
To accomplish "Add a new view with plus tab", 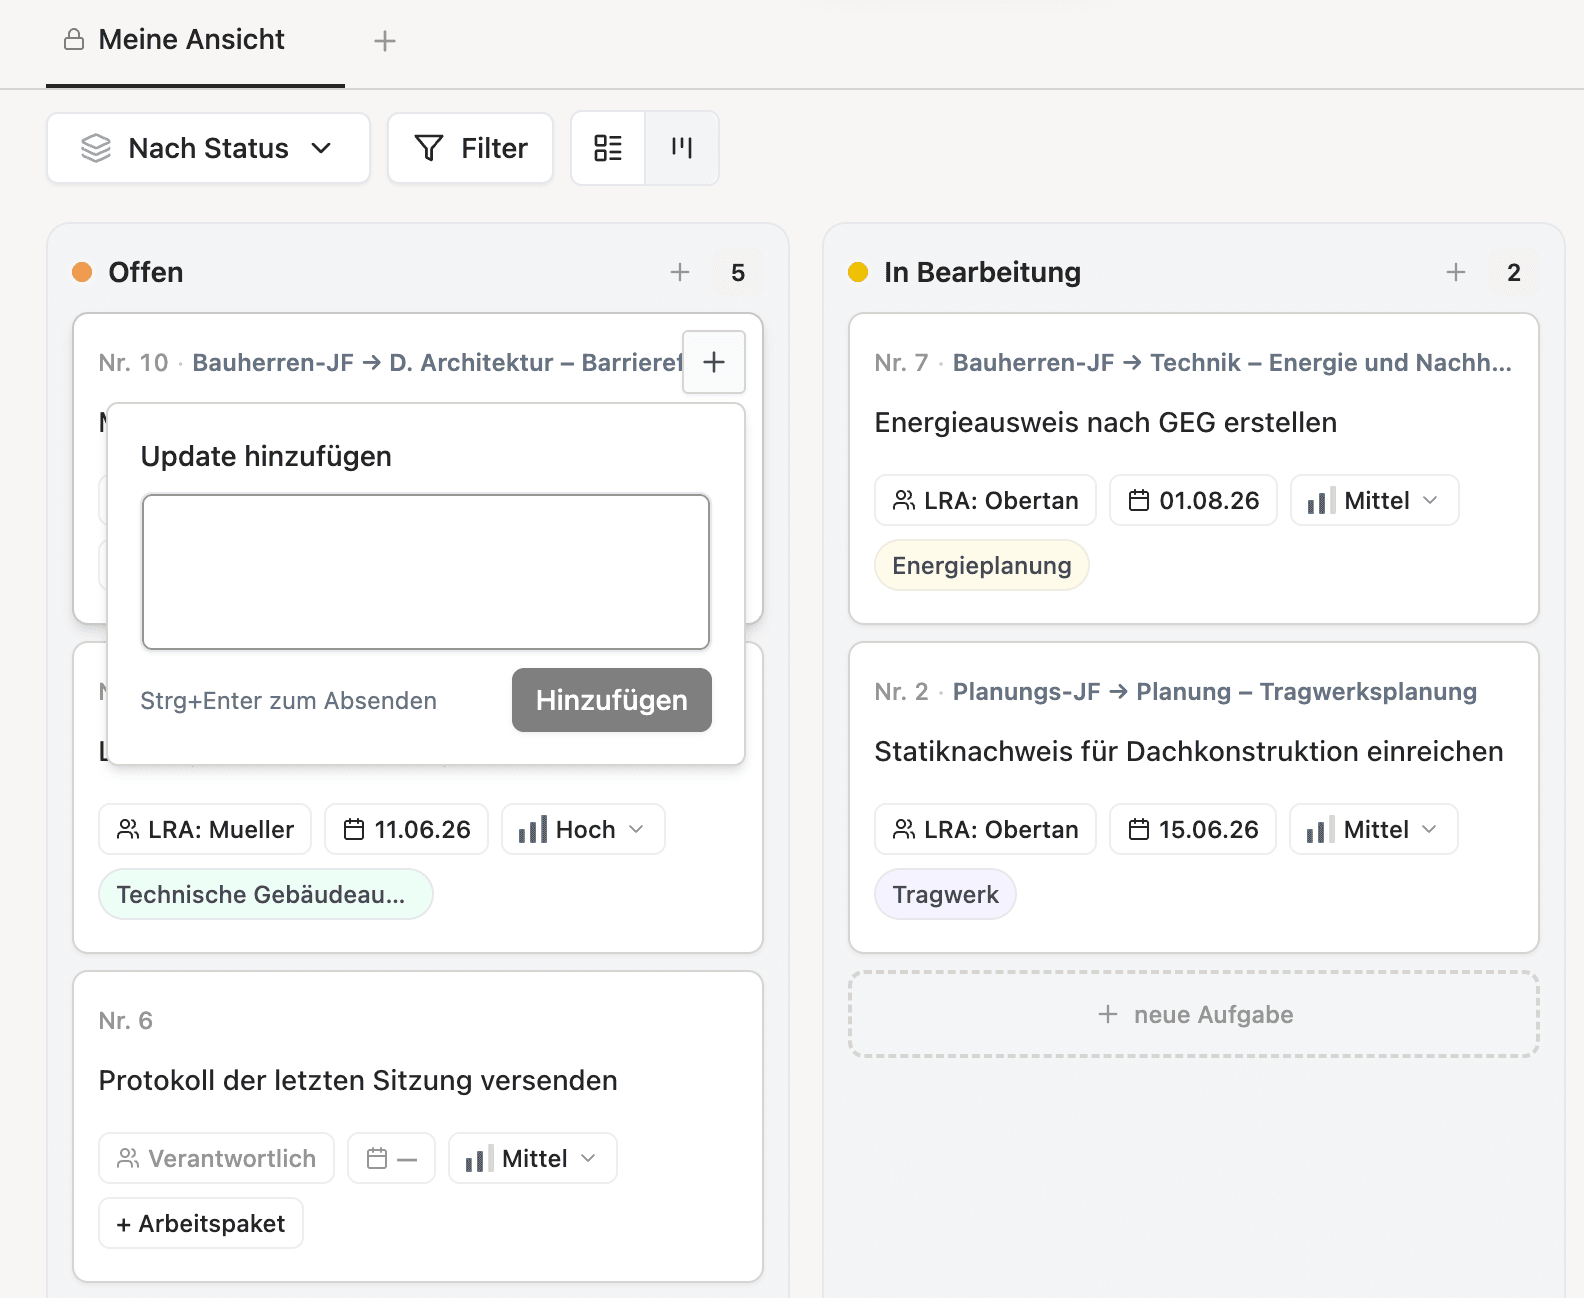I will coord(385,41).
